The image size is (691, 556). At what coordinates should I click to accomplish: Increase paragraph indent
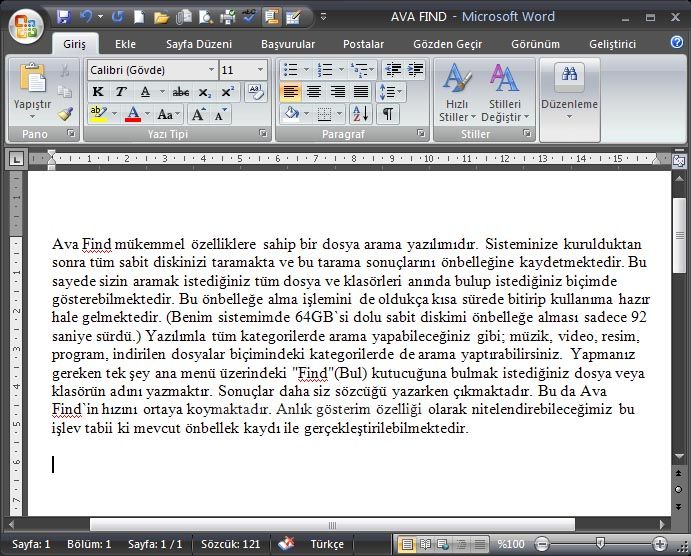[415, 69]
